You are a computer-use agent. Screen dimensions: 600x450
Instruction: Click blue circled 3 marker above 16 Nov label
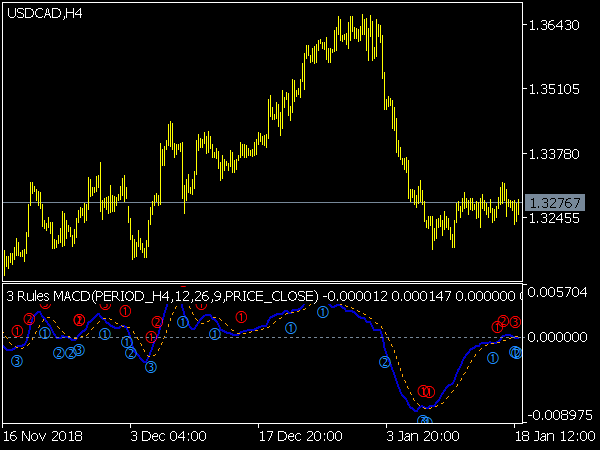pyautogui.click(x=17, y=360)
